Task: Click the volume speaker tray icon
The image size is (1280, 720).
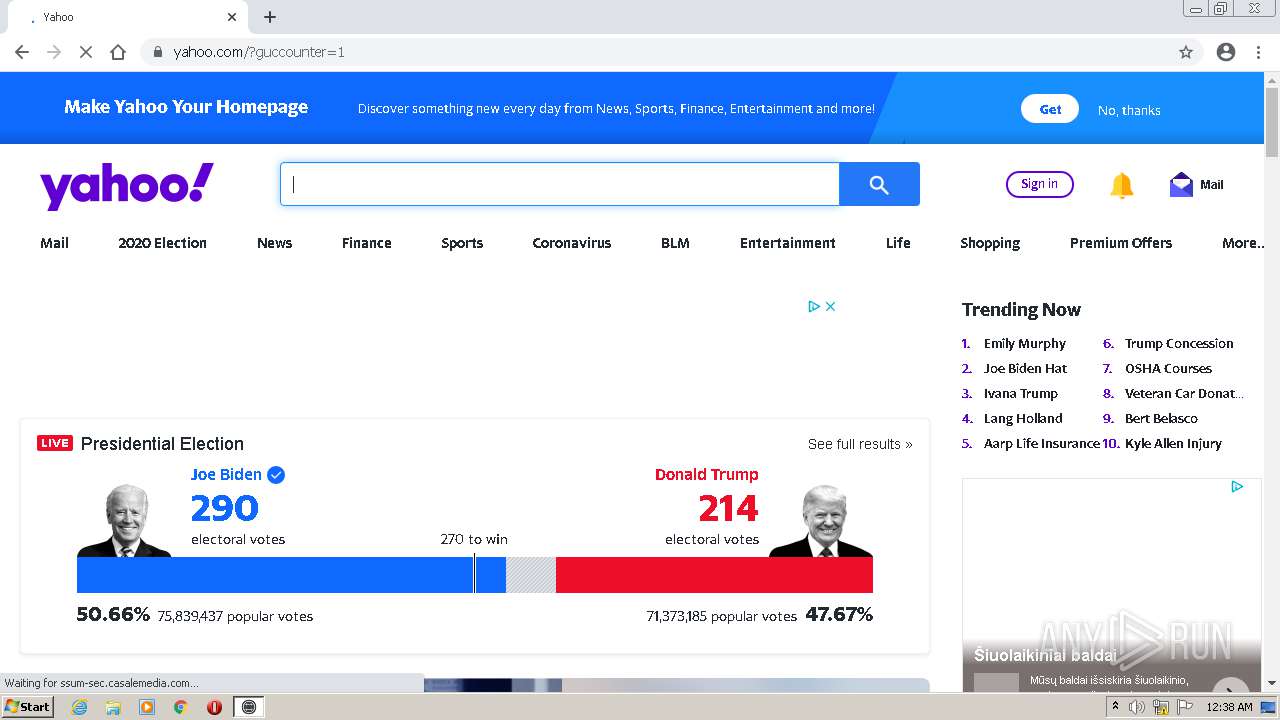Action: 1137,707
